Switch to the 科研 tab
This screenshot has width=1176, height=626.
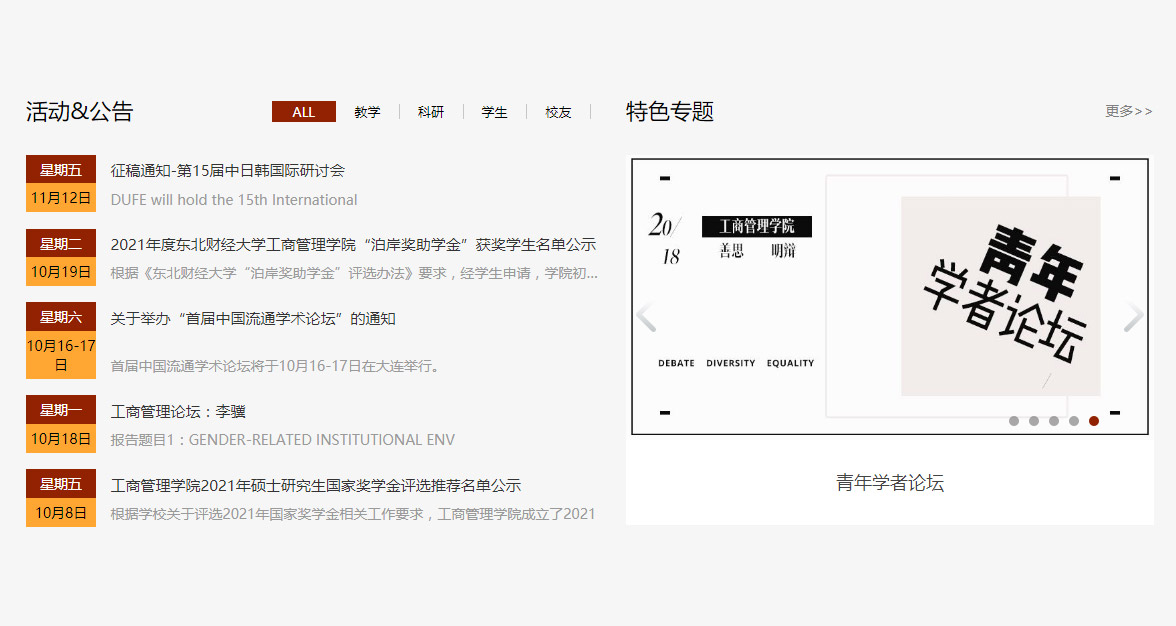(431, 112)
